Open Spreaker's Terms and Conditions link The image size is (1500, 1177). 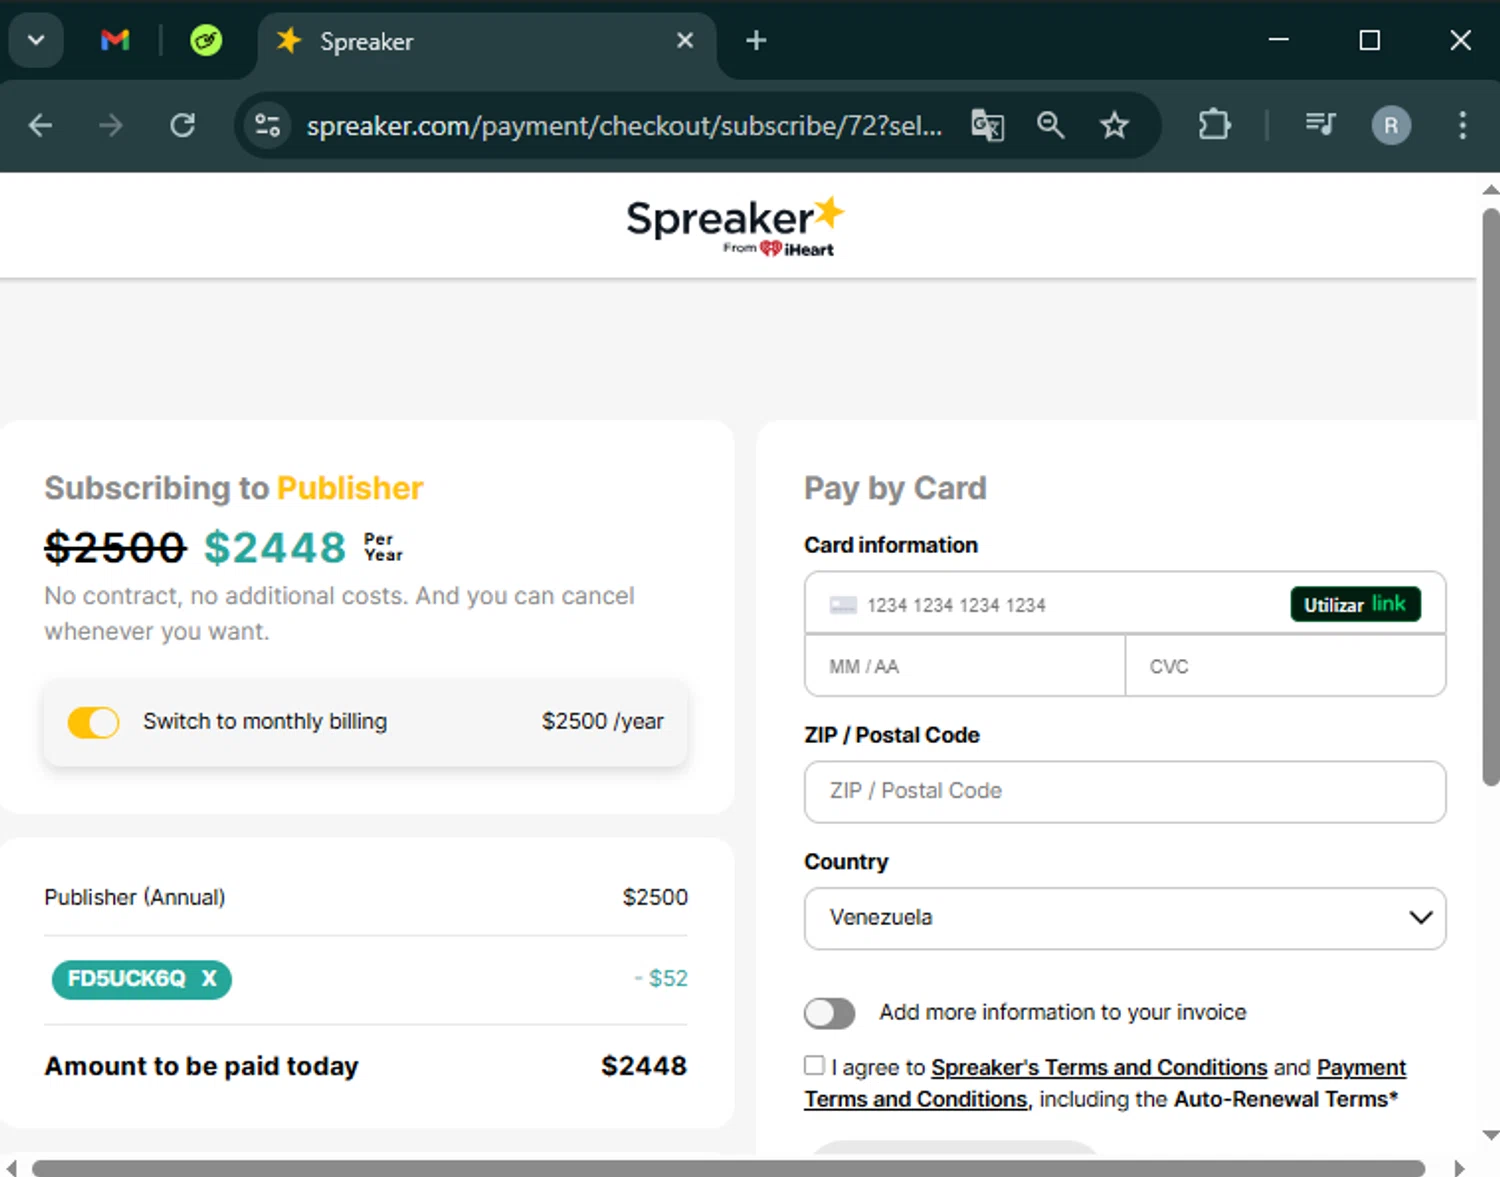point(1099,1068)
